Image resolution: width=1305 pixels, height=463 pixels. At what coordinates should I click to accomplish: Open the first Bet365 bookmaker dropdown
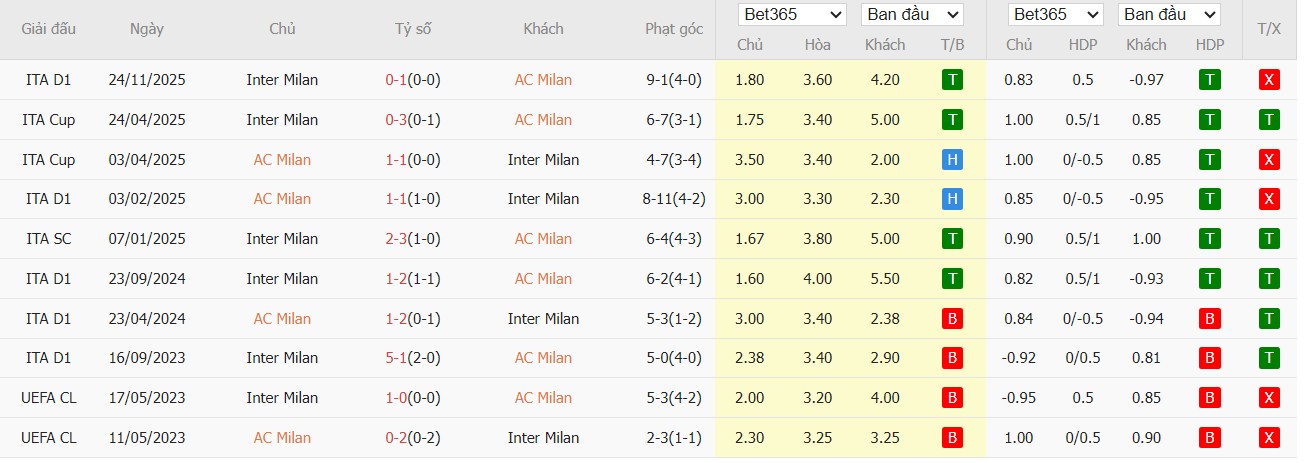[792, 15]
